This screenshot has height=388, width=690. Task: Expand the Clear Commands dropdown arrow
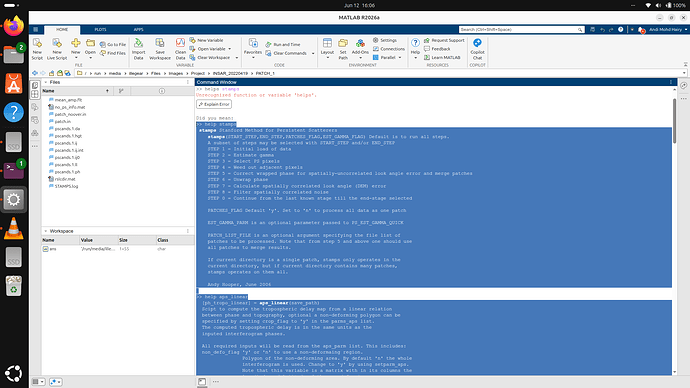pos(313,53)
